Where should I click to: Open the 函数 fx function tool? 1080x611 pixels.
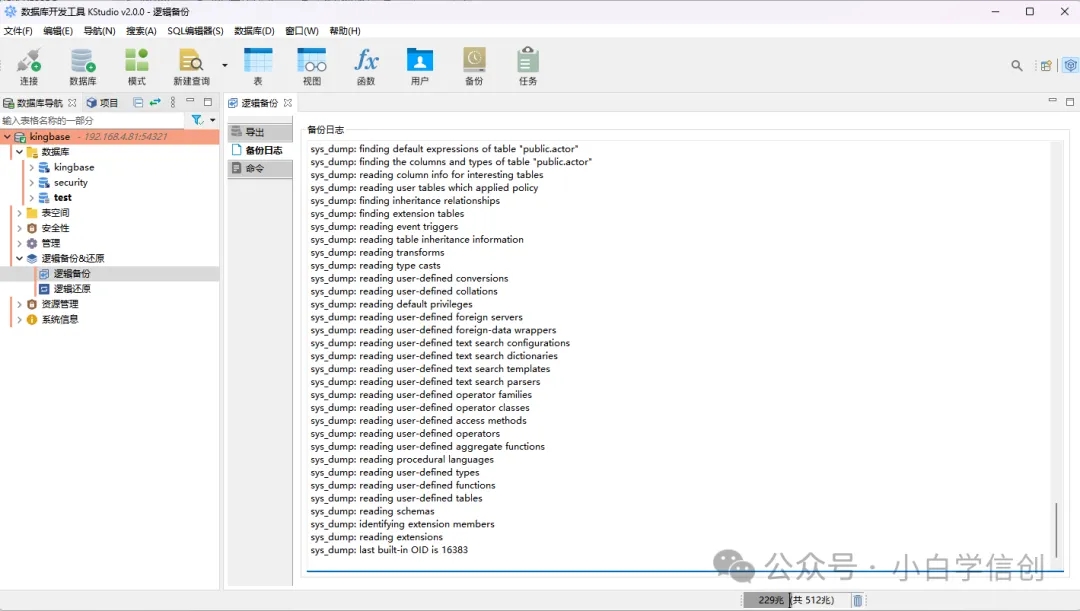point(366,66)
